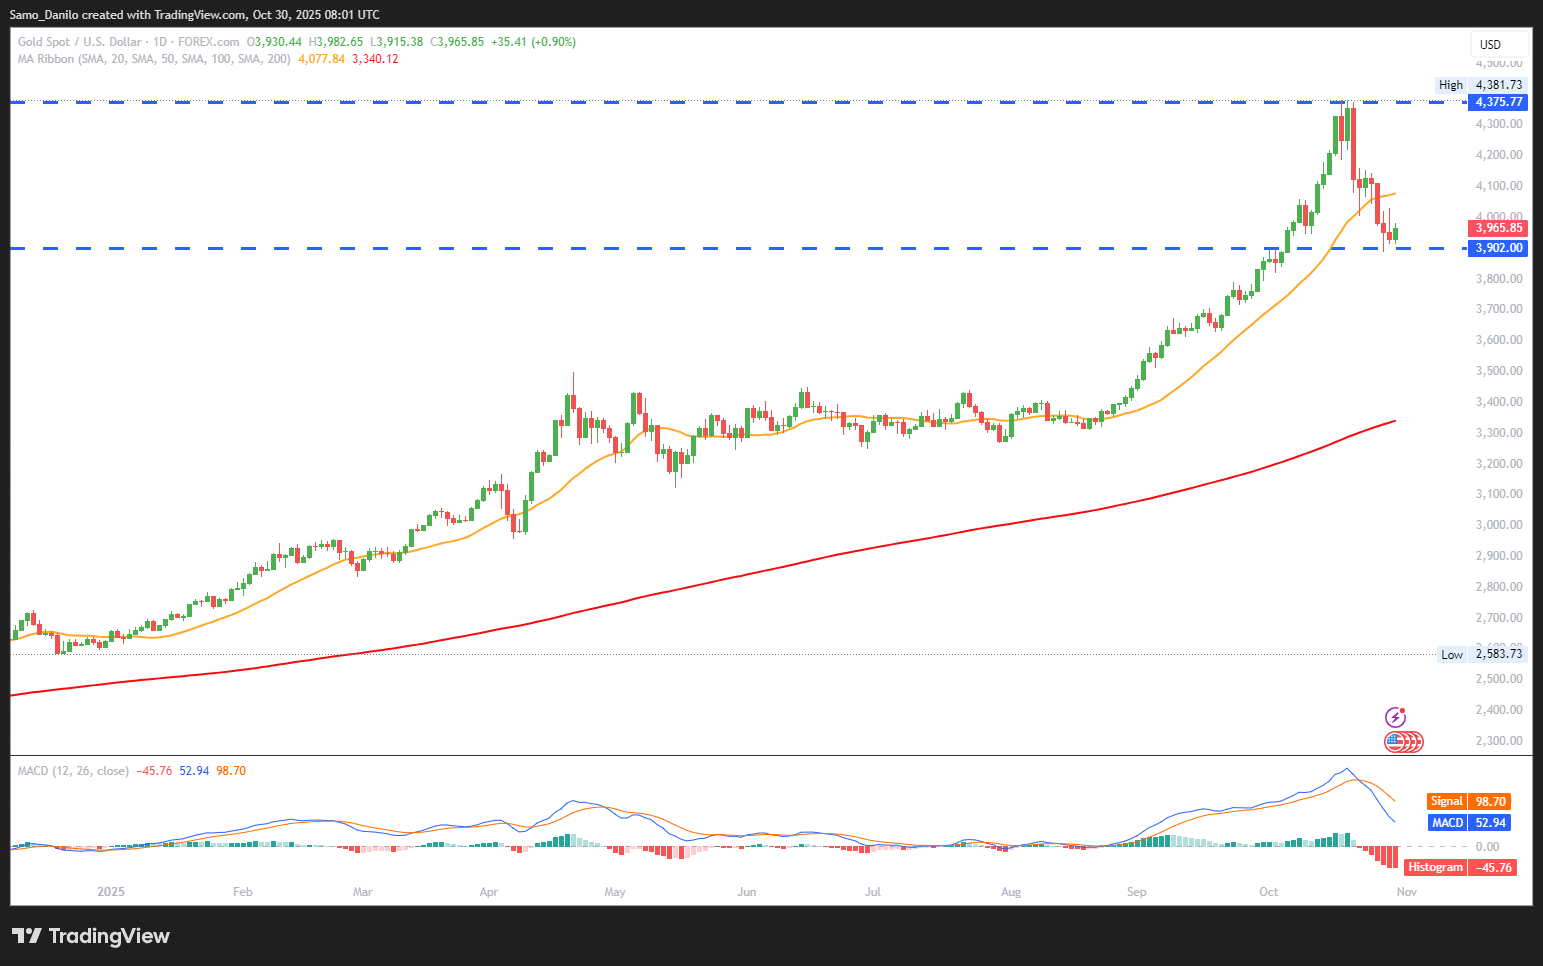Click the Sep label on time axis
The image size is (1543, 966).
[x=1136, y=891]
